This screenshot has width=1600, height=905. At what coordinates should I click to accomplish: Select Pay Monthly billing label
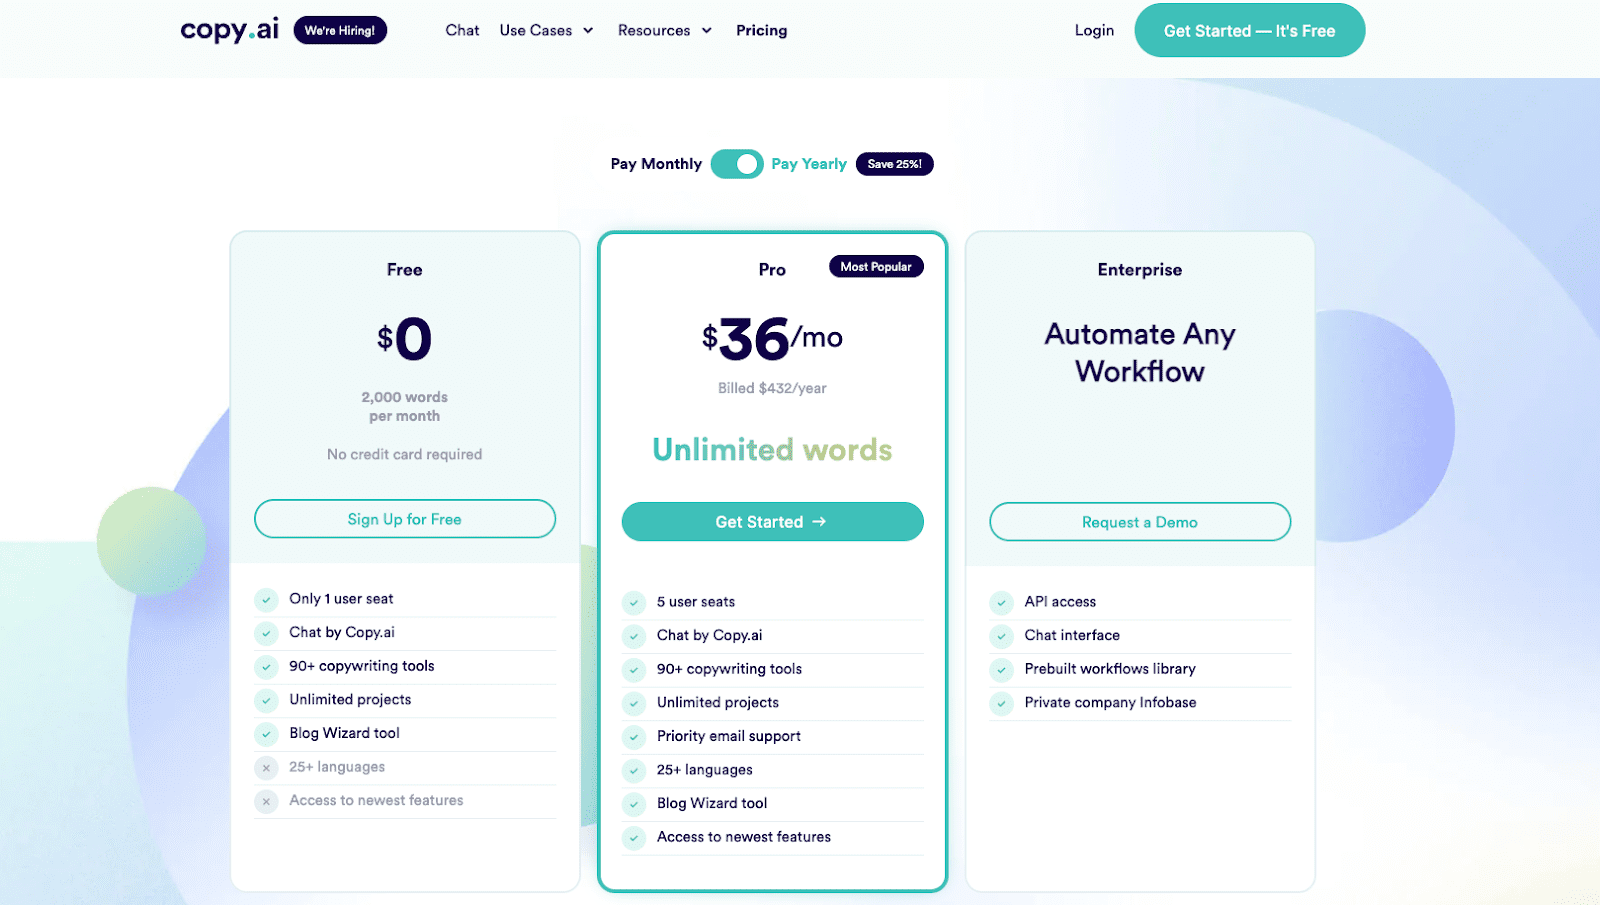656,163
